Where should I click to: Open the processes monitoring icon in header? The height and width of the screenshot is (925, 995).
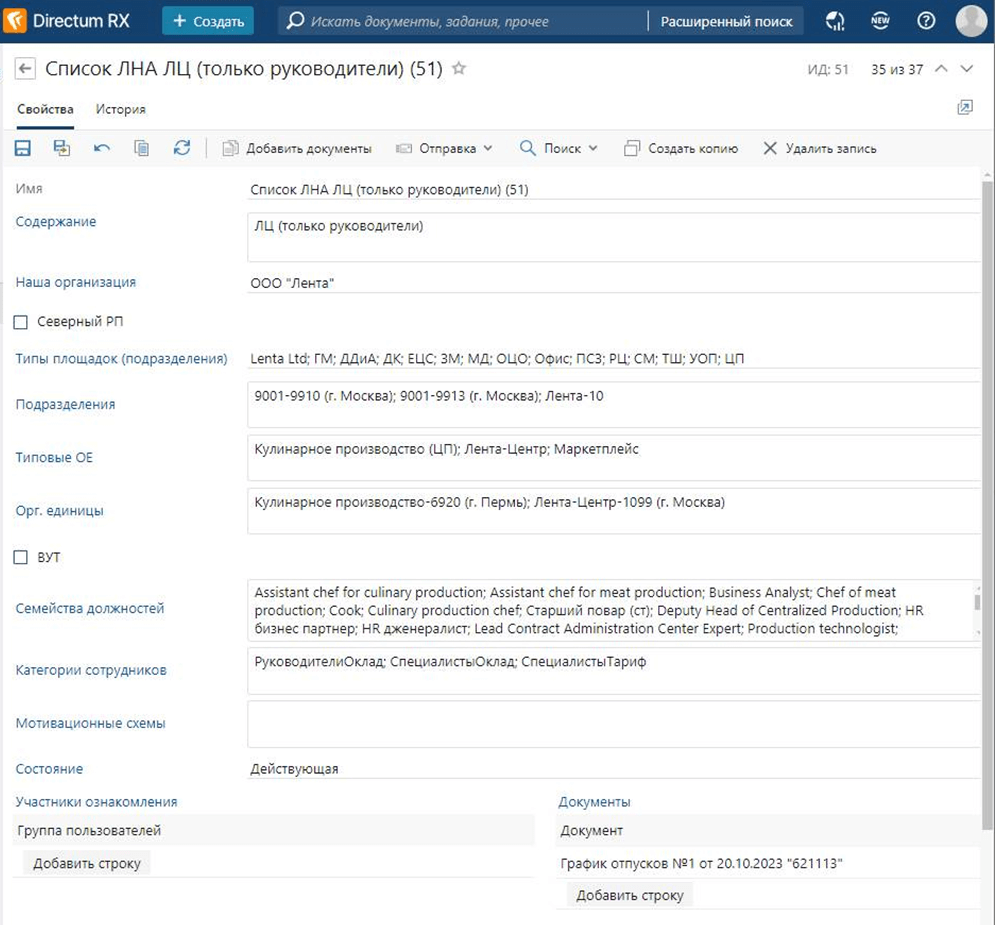pos(835,21)
